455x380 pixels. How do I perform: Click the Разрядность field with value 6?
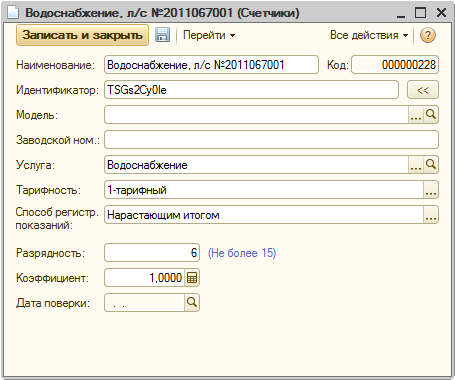(152, 253)
